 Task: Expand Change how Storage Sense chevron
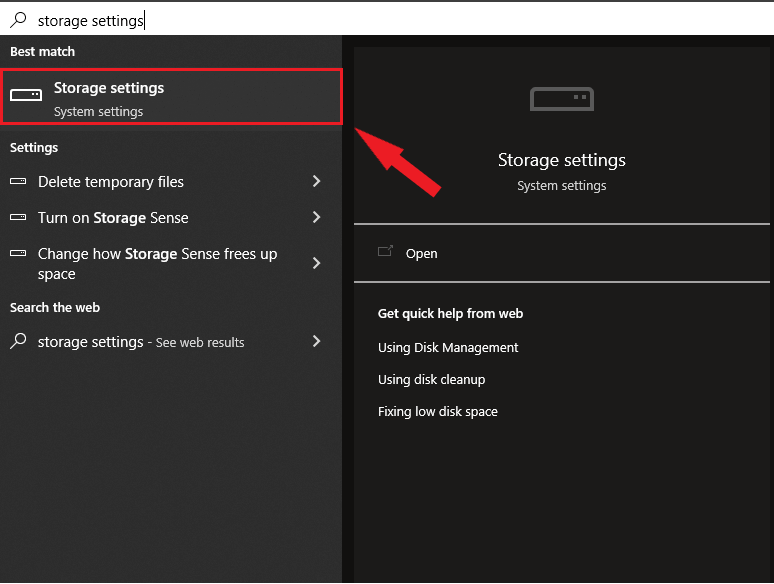click(x=316, y=263)
